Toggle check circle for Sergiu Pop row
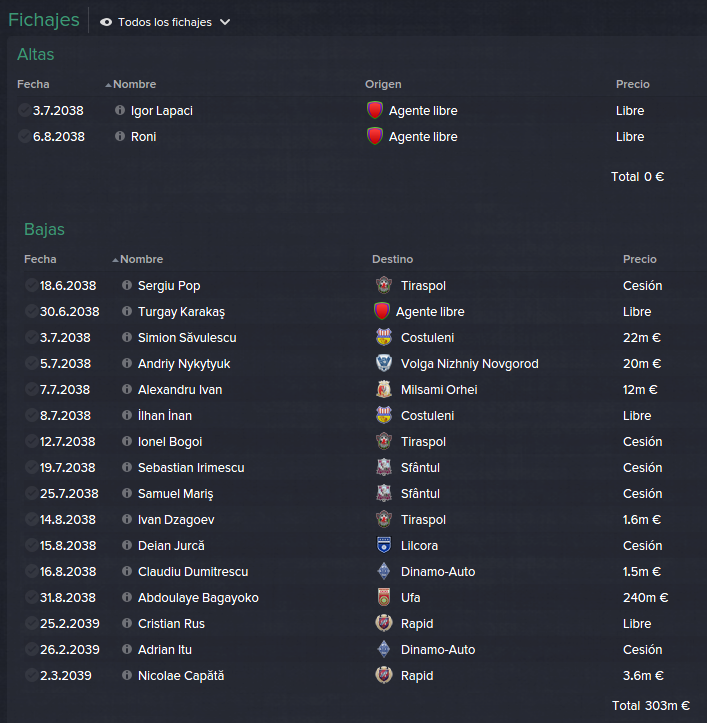The height and width of the screenshot is (723, 707). (x=31, y=285)
